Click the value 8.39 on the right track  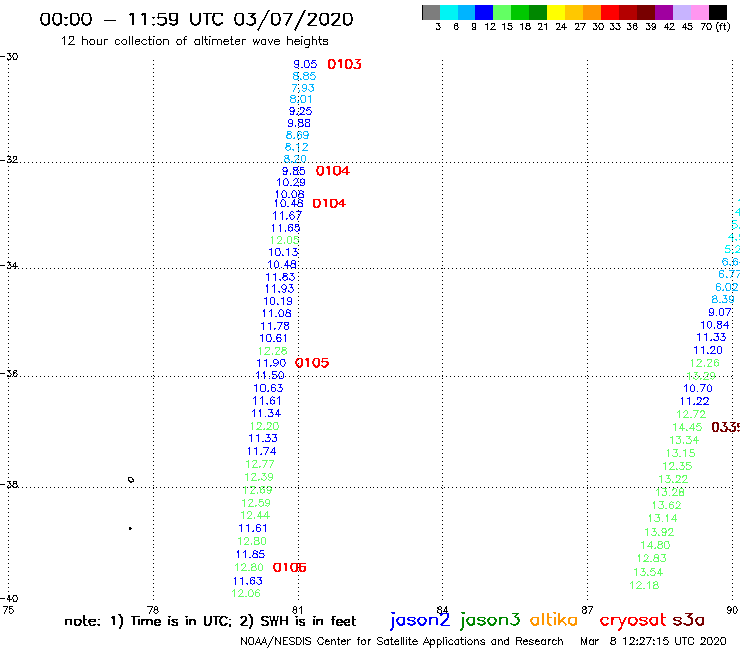click(723, 299)
